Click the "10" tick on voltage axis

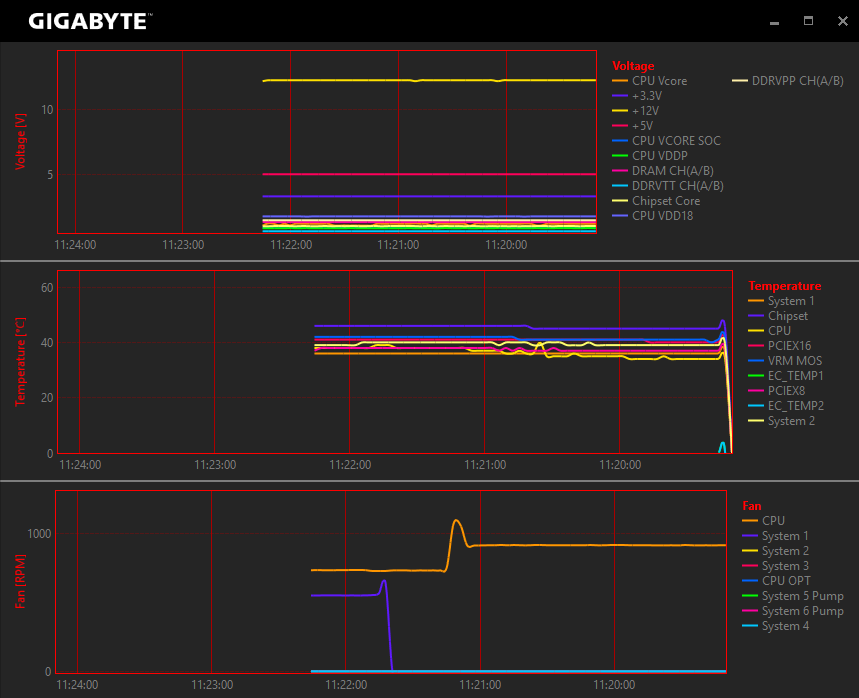tap(48, 110)
